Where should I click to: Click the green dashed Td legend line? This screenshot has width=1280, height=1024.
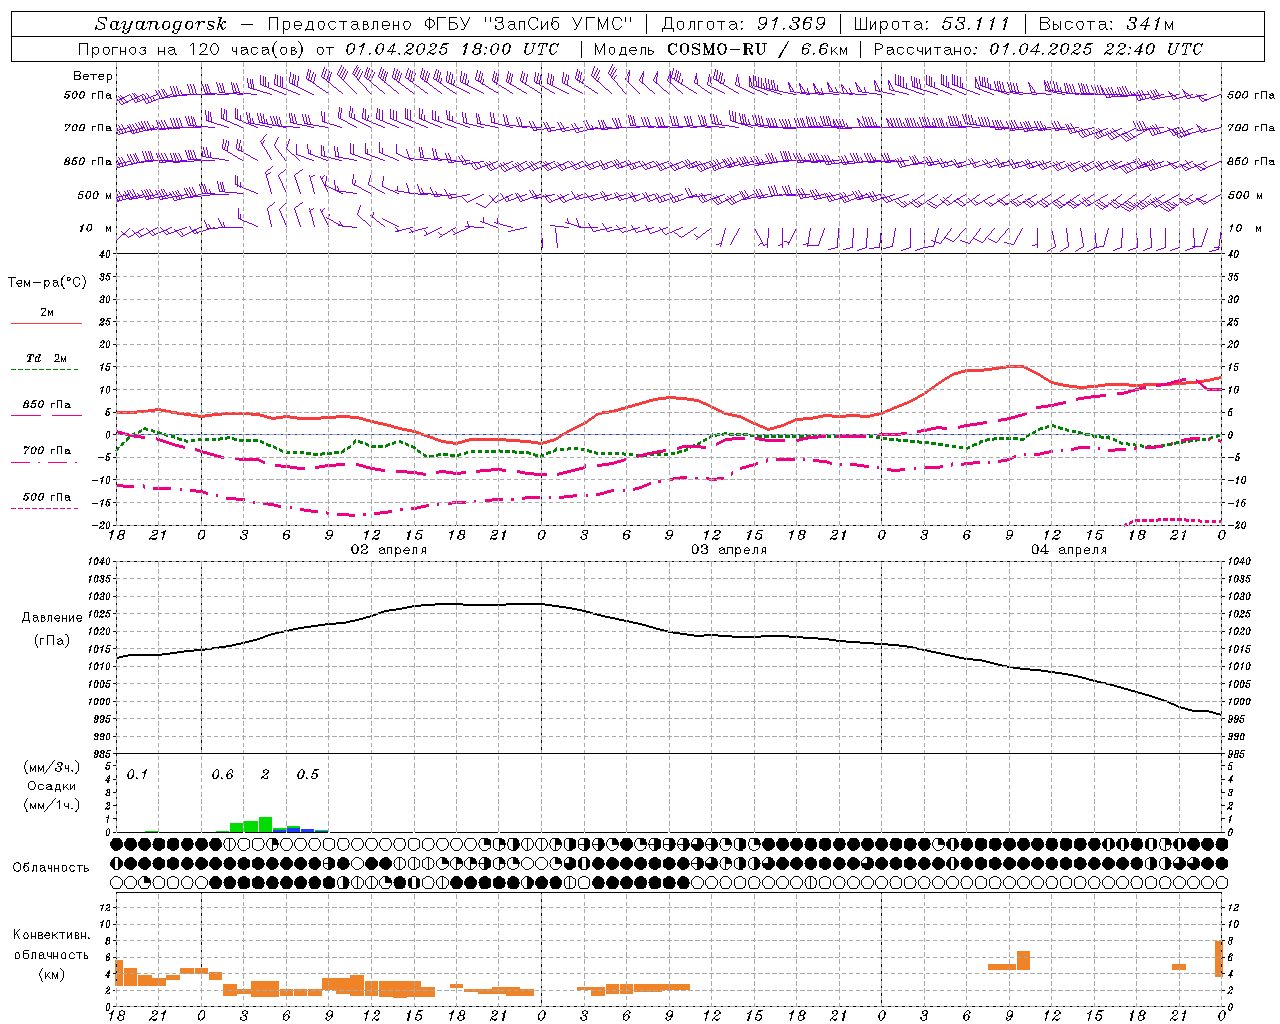click(x=44, y=369)
